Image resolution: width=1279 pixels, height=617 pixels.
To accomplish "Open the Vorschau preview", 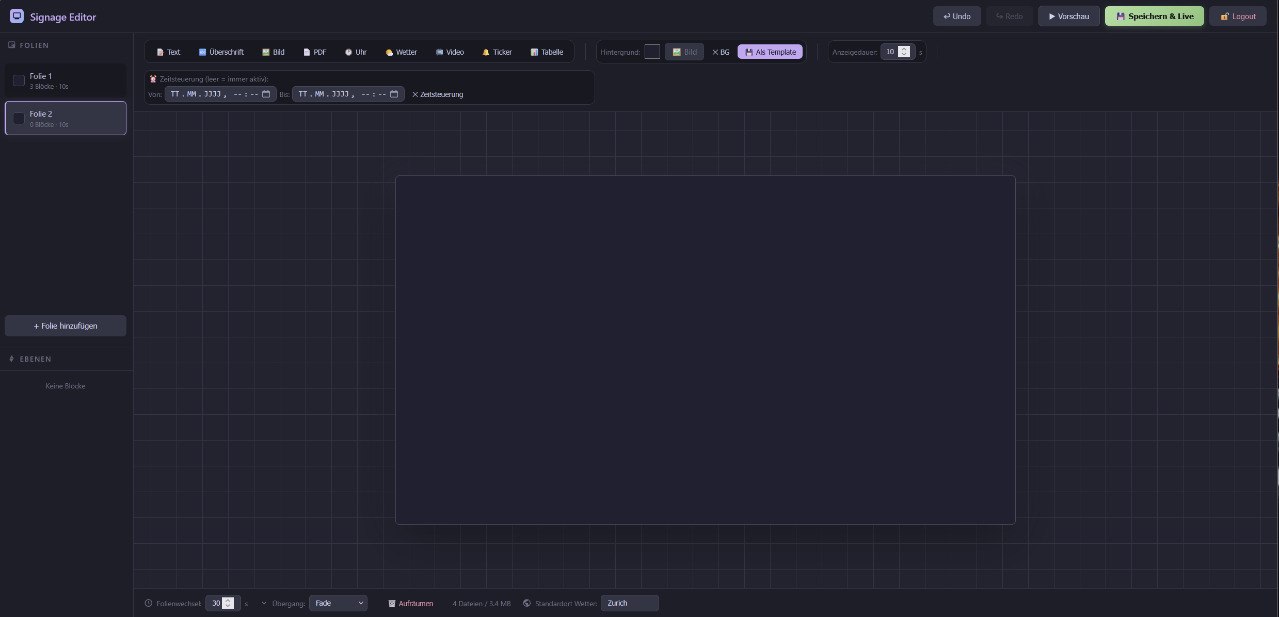I will (1069, 16).
